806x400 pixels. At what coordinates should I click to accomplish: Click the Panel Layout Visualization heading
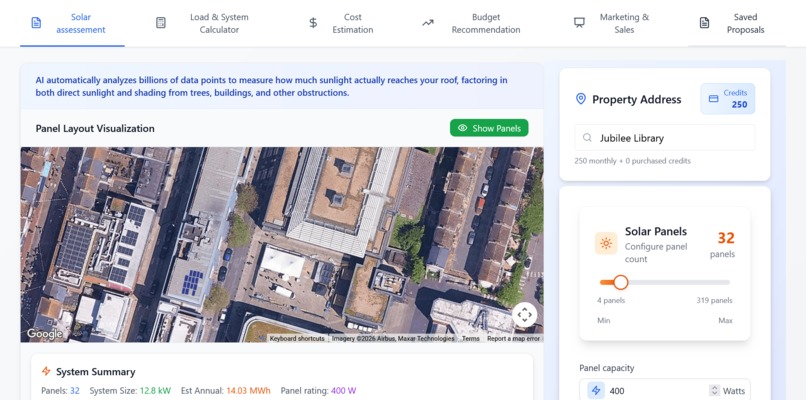click(x=95, y=129)
